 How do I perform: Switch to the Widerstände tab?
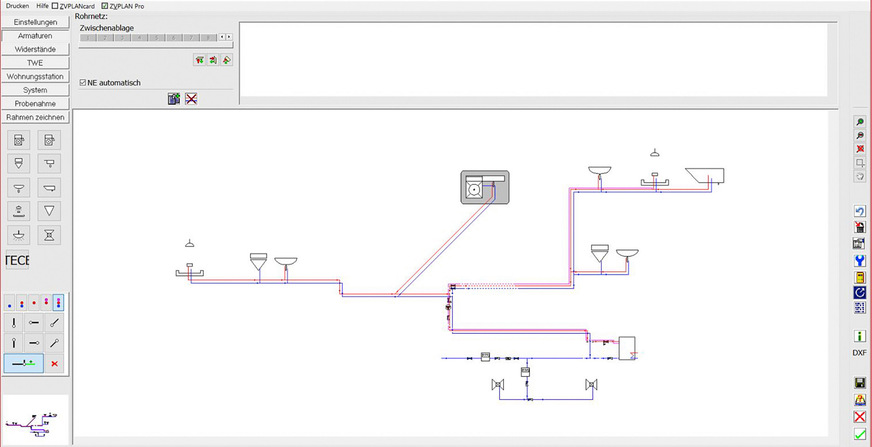click(35, 48)
